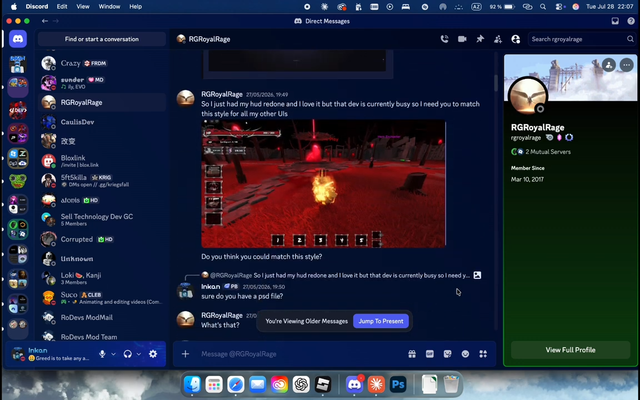
Task: Deafen with the headphones button
Action: click(x=128, y=354)
